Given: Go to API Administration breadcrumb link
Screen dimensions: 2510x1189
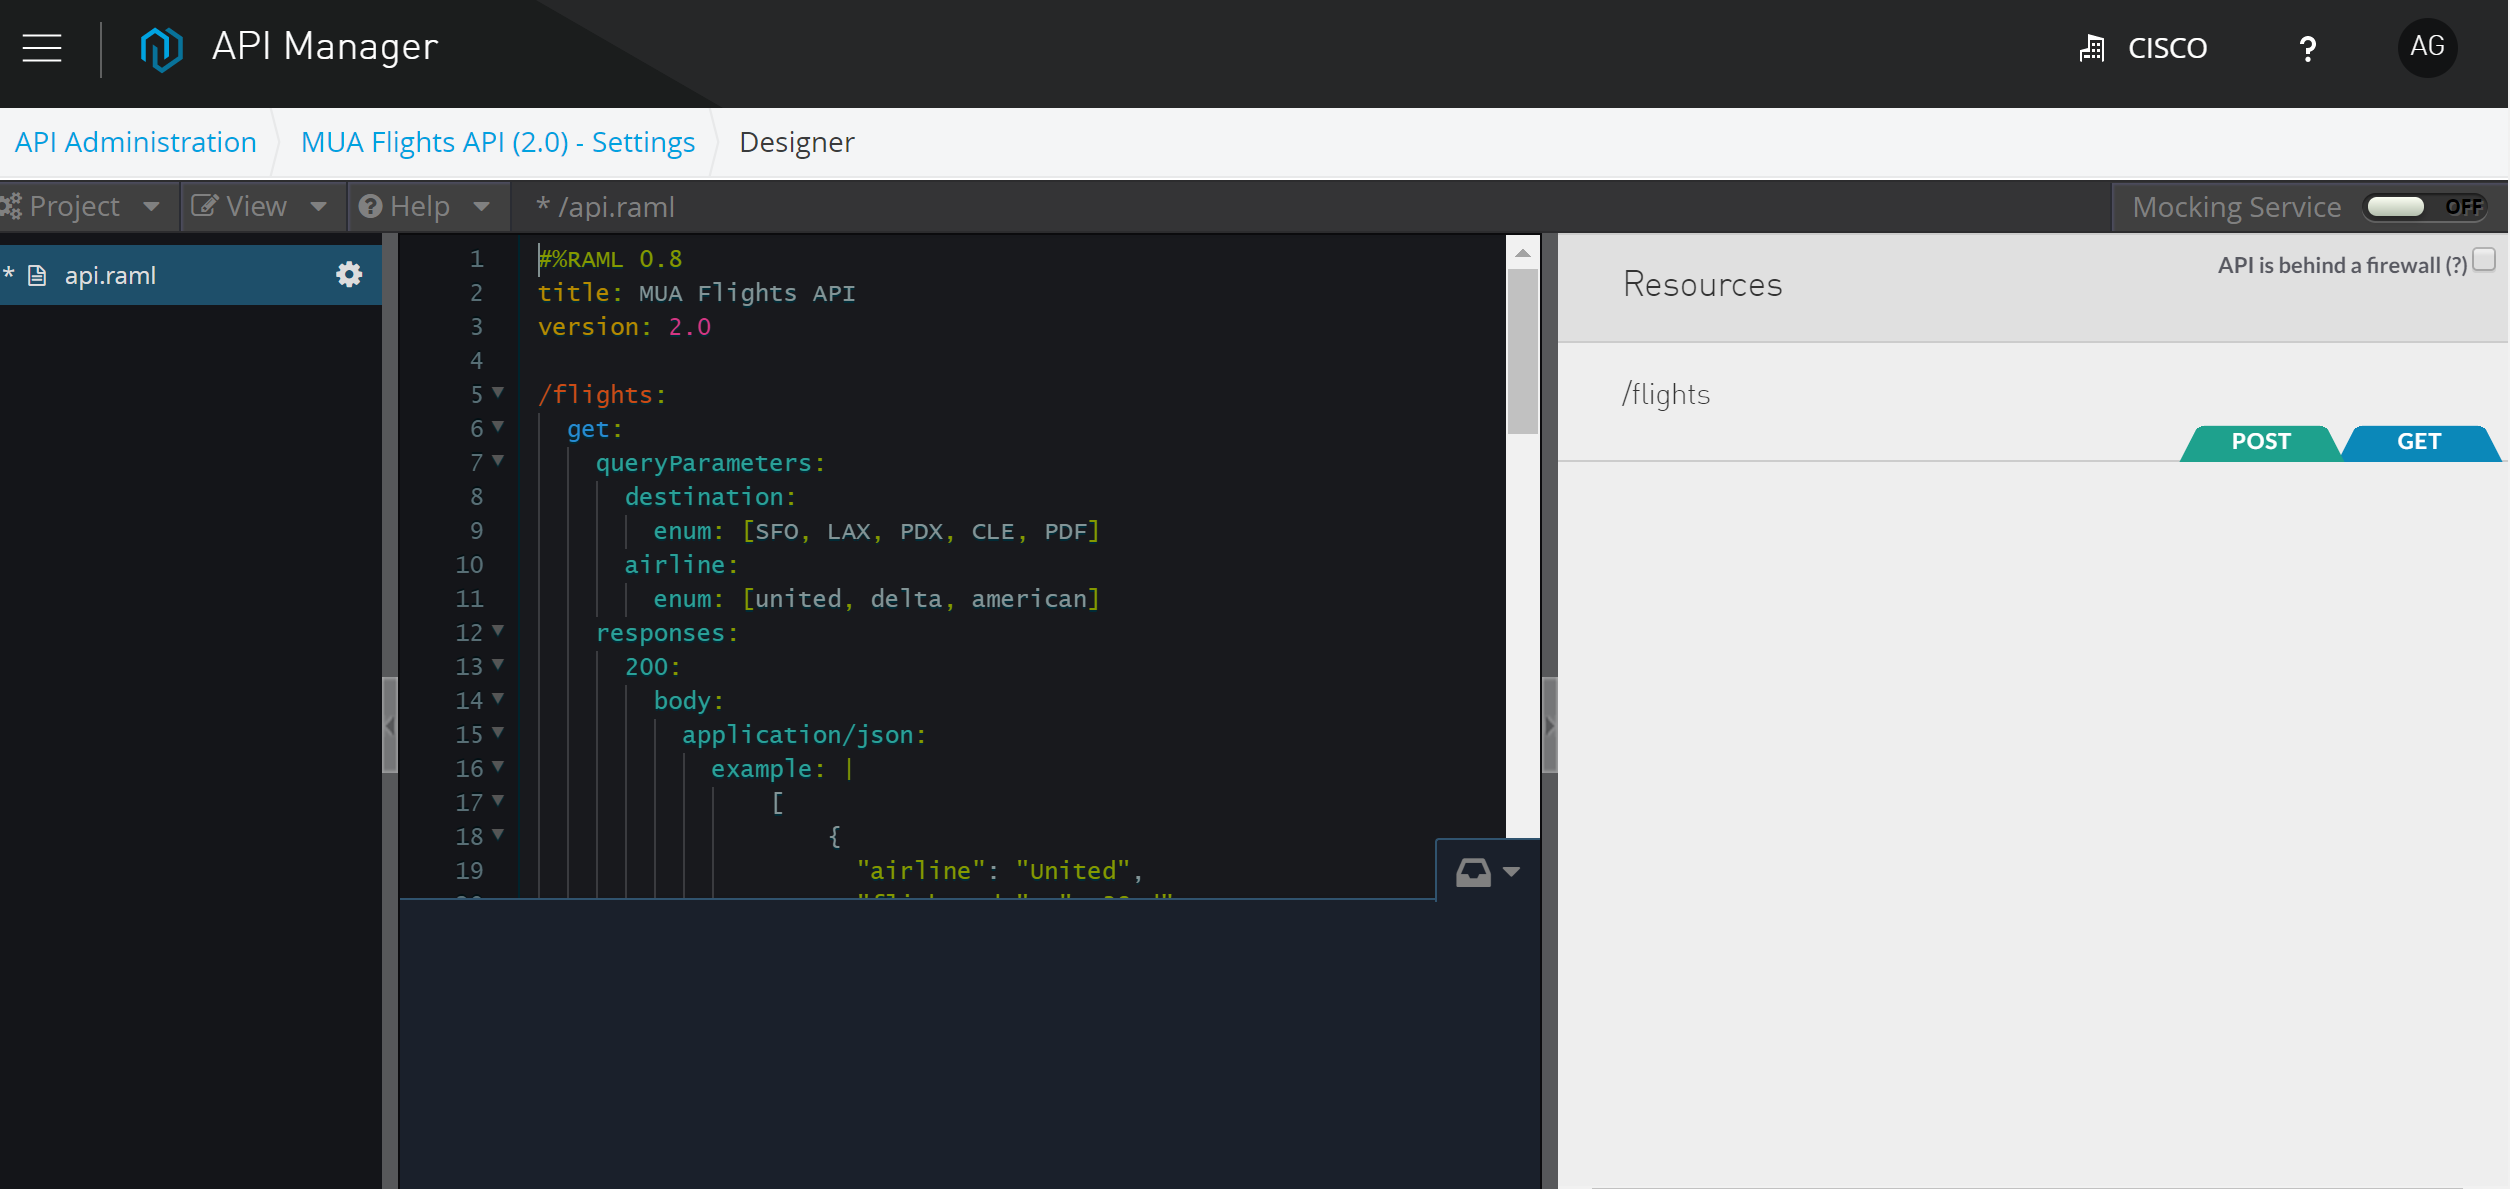Looking at the screenshot, I should pyautogui.click(x=136, y=142).
